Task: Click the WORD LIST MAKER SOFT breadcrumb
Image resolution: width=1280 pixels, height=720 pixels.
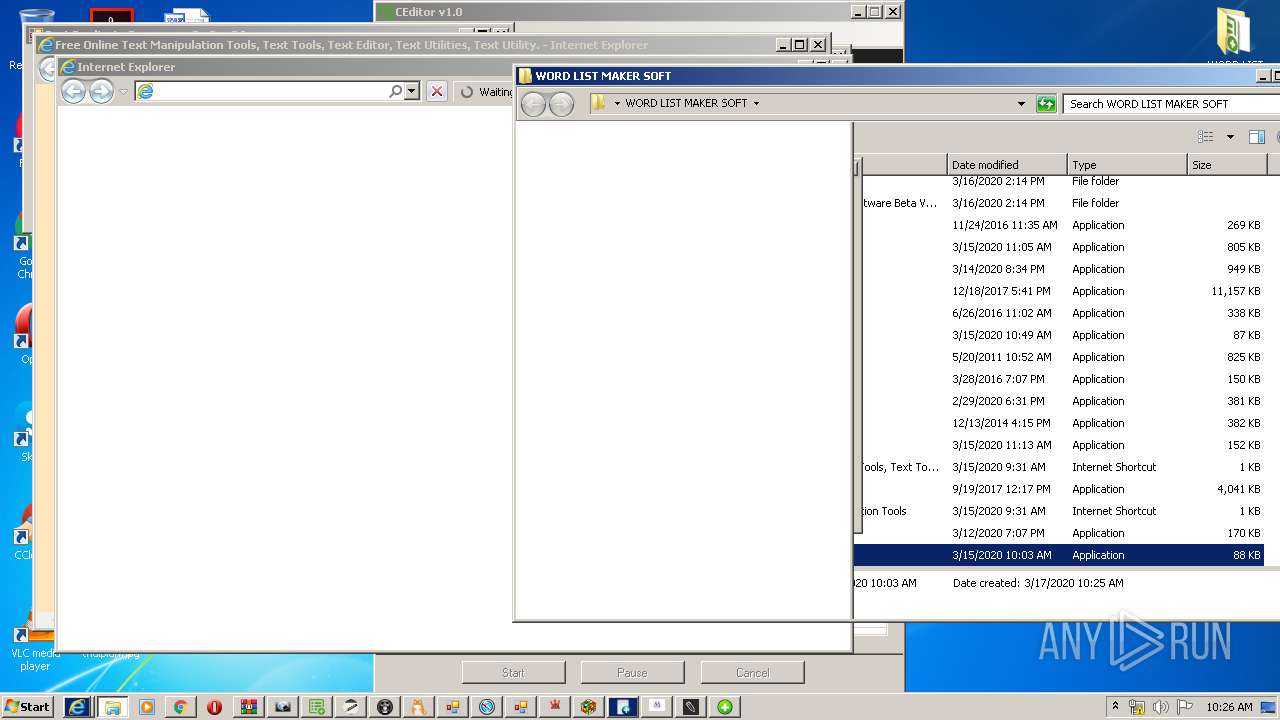Action: (686, 103)
